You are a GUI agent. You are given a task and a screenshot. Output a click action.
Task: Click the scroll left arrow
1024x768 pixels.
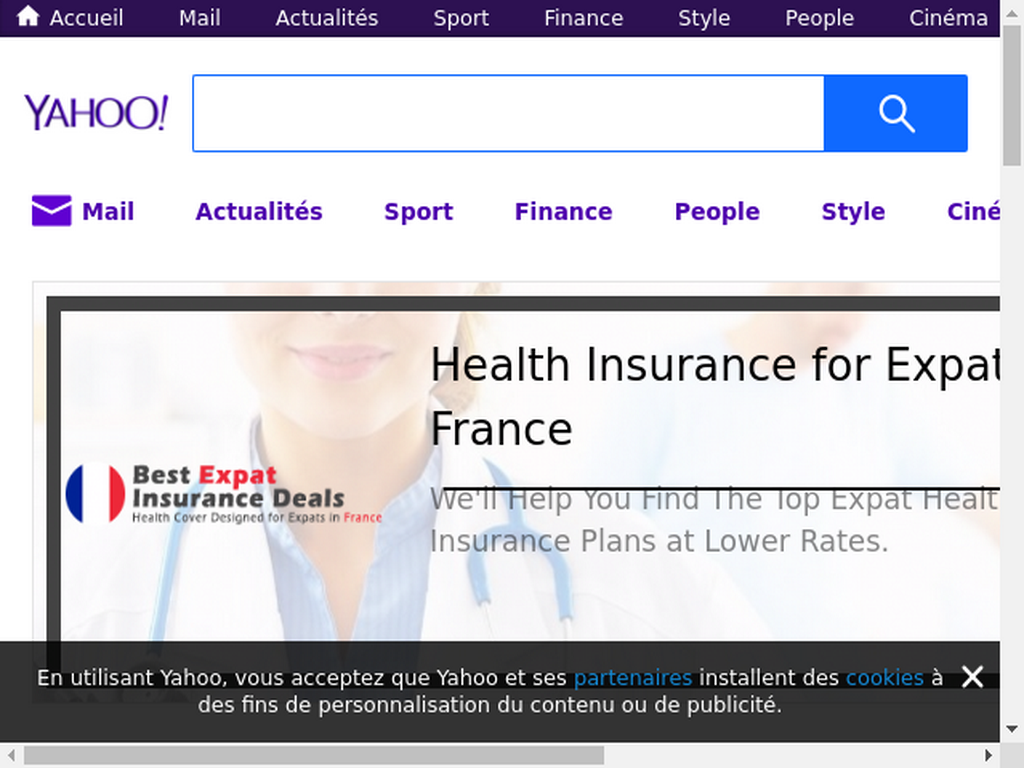11,755
